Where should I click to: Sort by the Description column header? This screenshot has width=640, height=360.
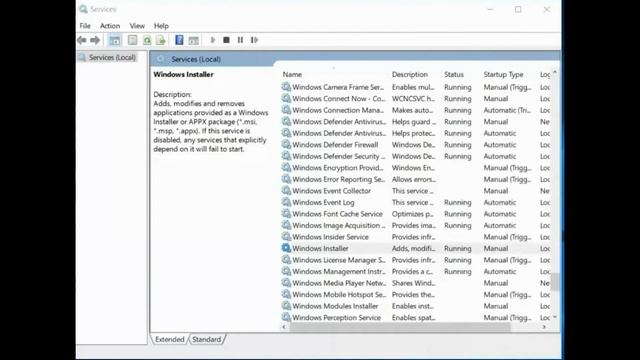coord(410,74)
